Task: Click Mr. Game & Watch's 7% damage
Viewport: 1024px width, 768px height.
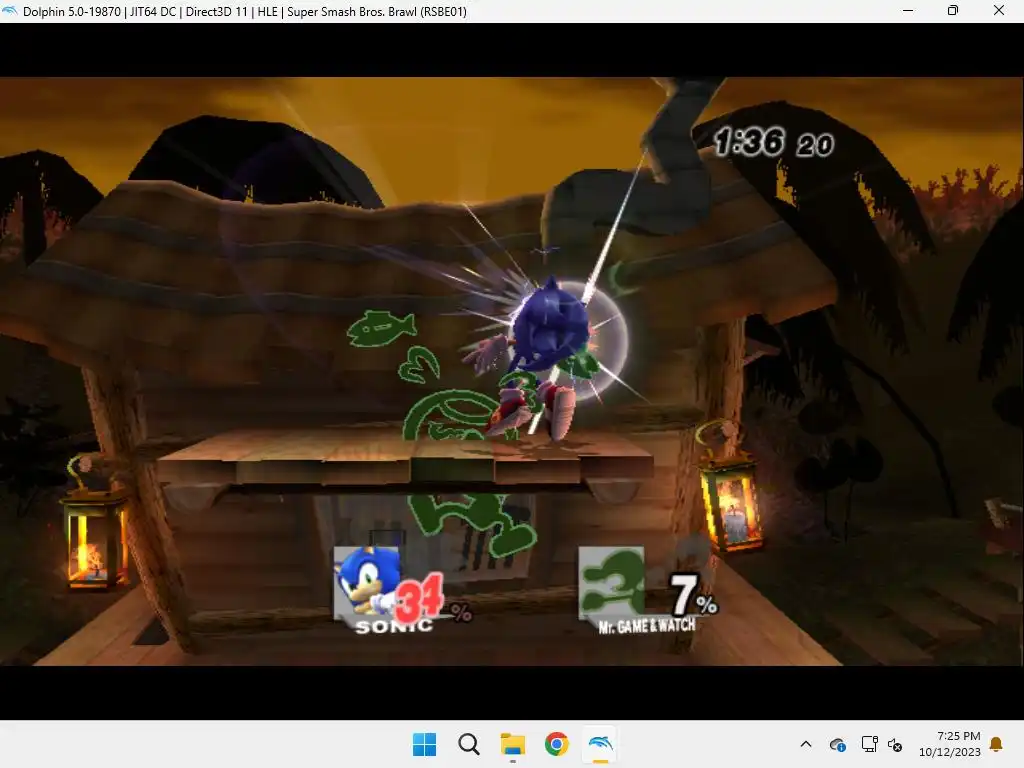Action: pyautogui.click(x=692, y=595)
